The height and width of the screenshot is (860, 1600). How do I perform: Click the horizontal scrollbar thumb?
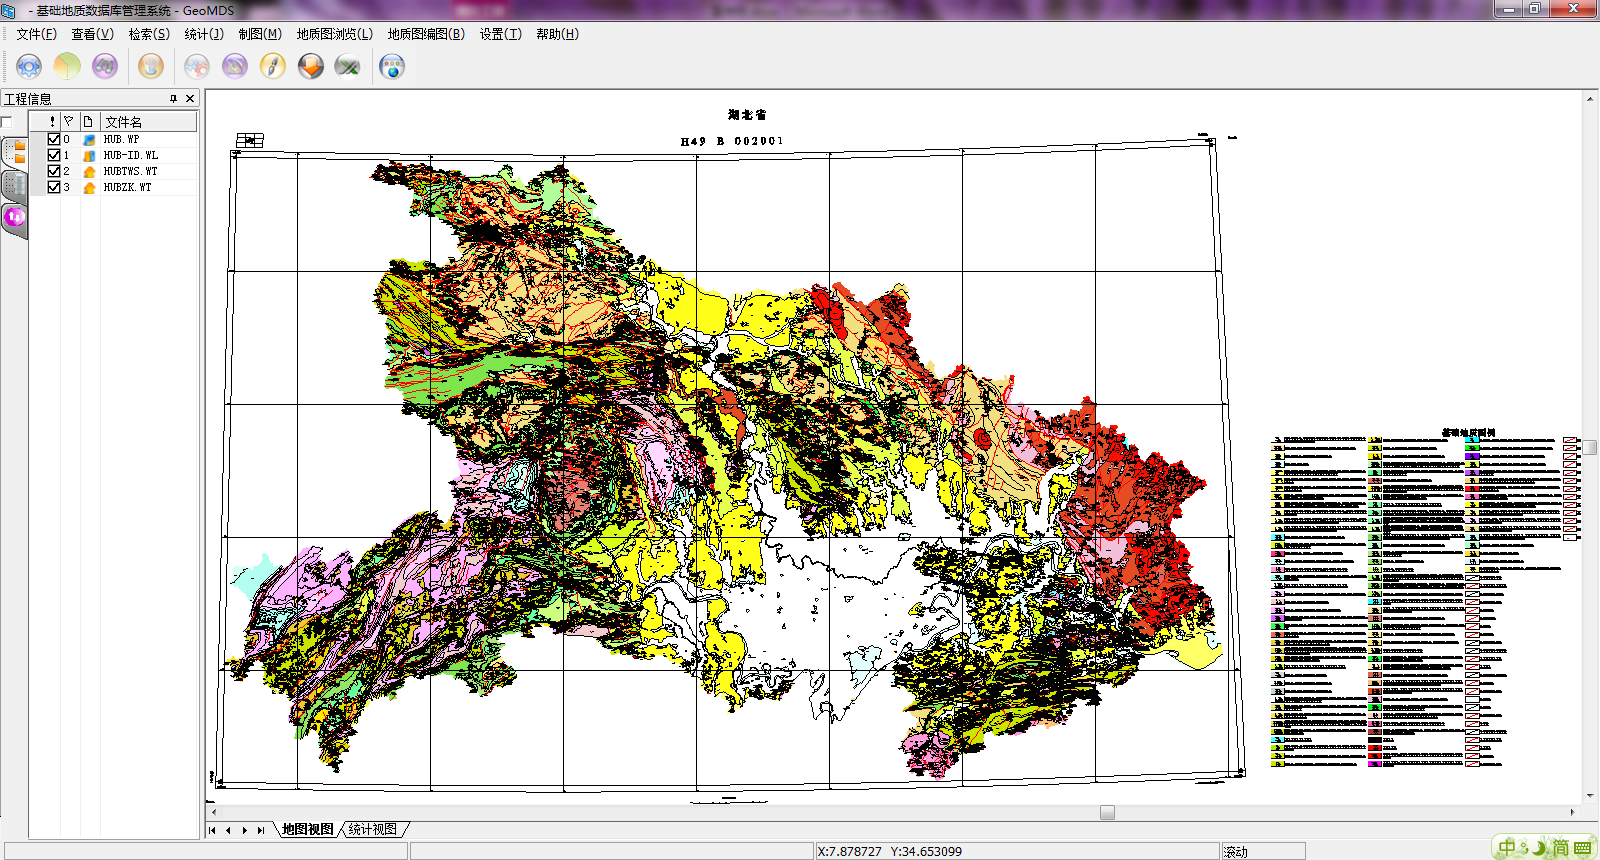coord(1107,812)
